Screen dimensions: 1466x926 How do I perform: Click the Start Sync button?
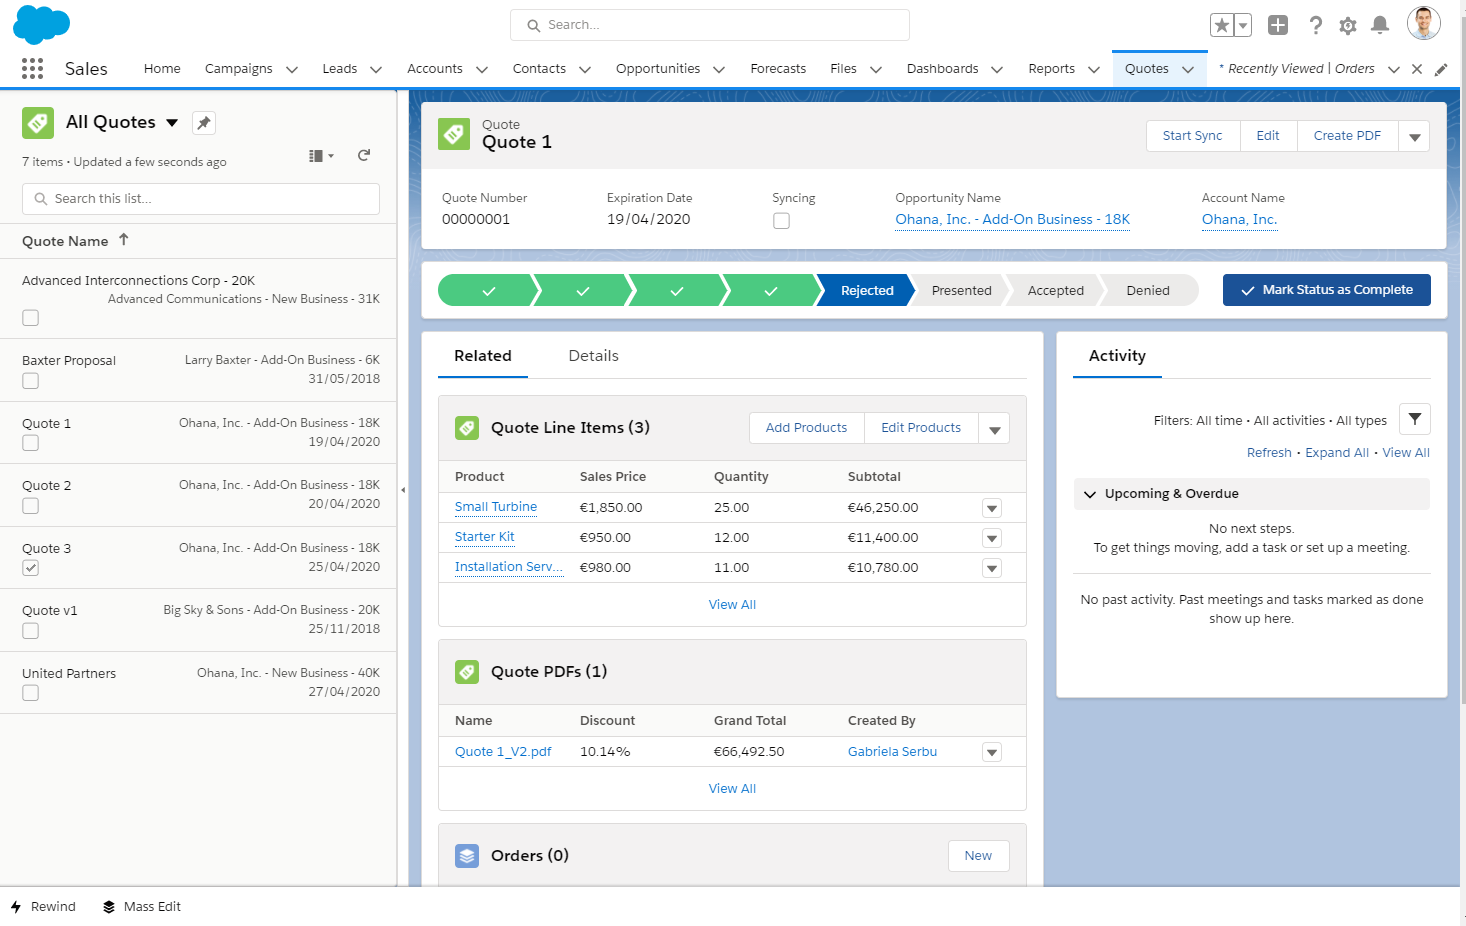(1193, 136)
